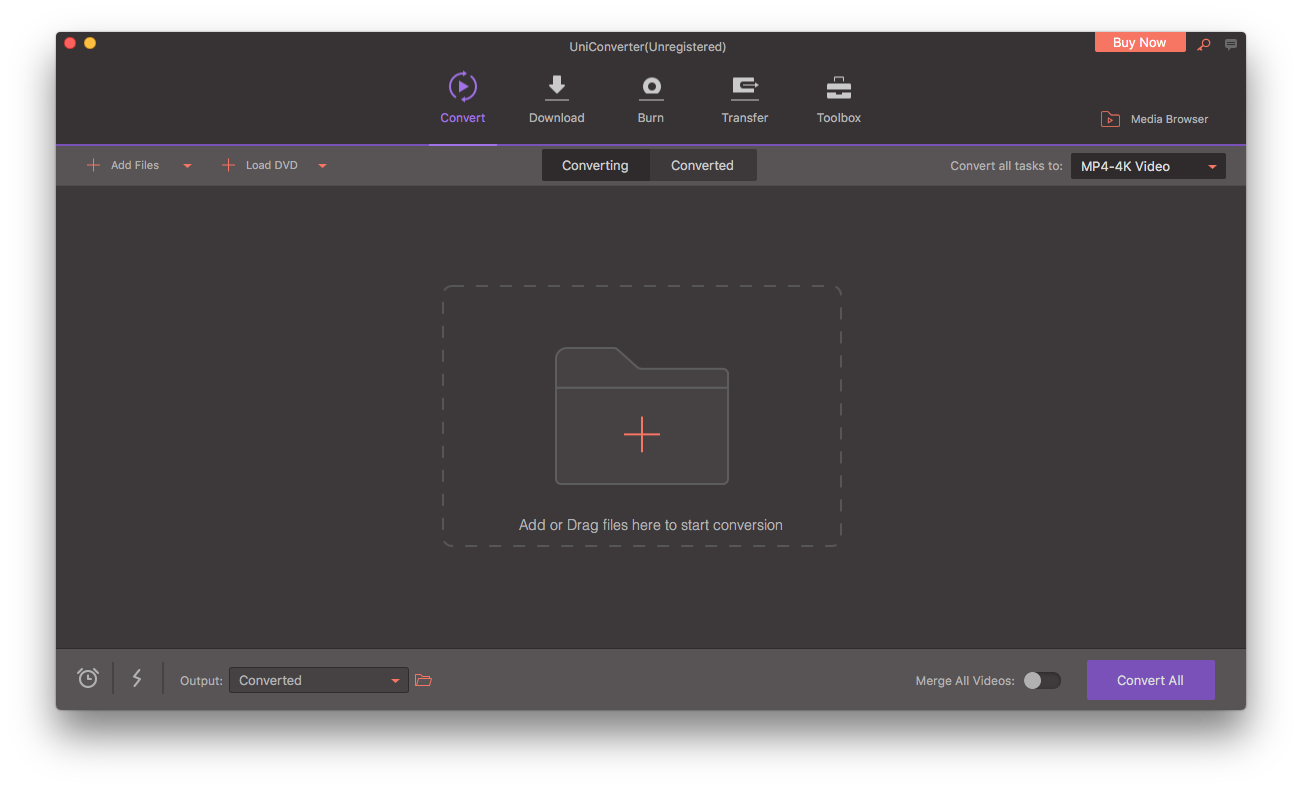Click the lightning bolt high-speed conversion icon
Viewport: 1302px width, 790px height.
pos(137,678)
